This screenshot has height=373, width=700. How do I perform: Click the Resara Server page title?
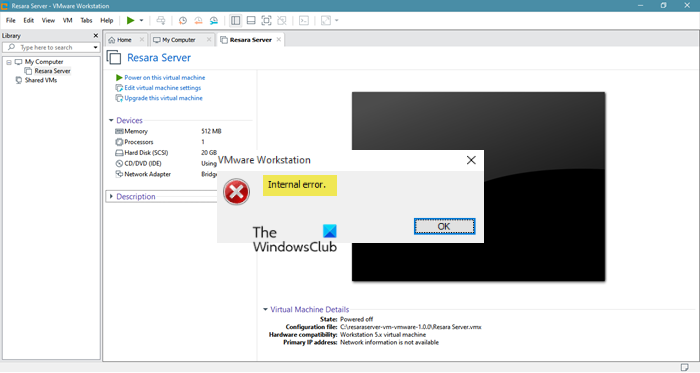pos(159,58)
